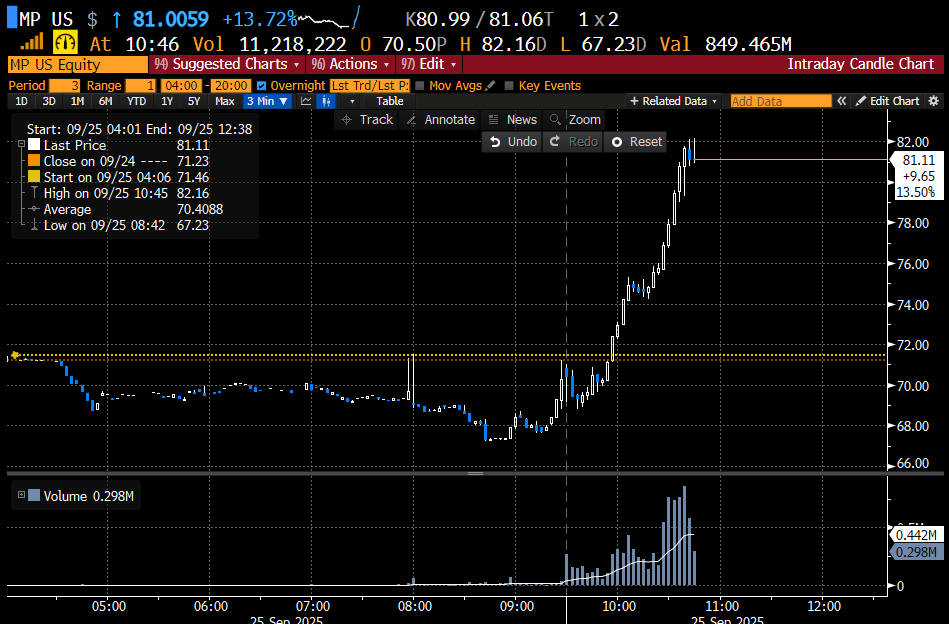Click the High on 09/25 10:45 legend row
The image size is (949, 624).
(x=119, y=193)
